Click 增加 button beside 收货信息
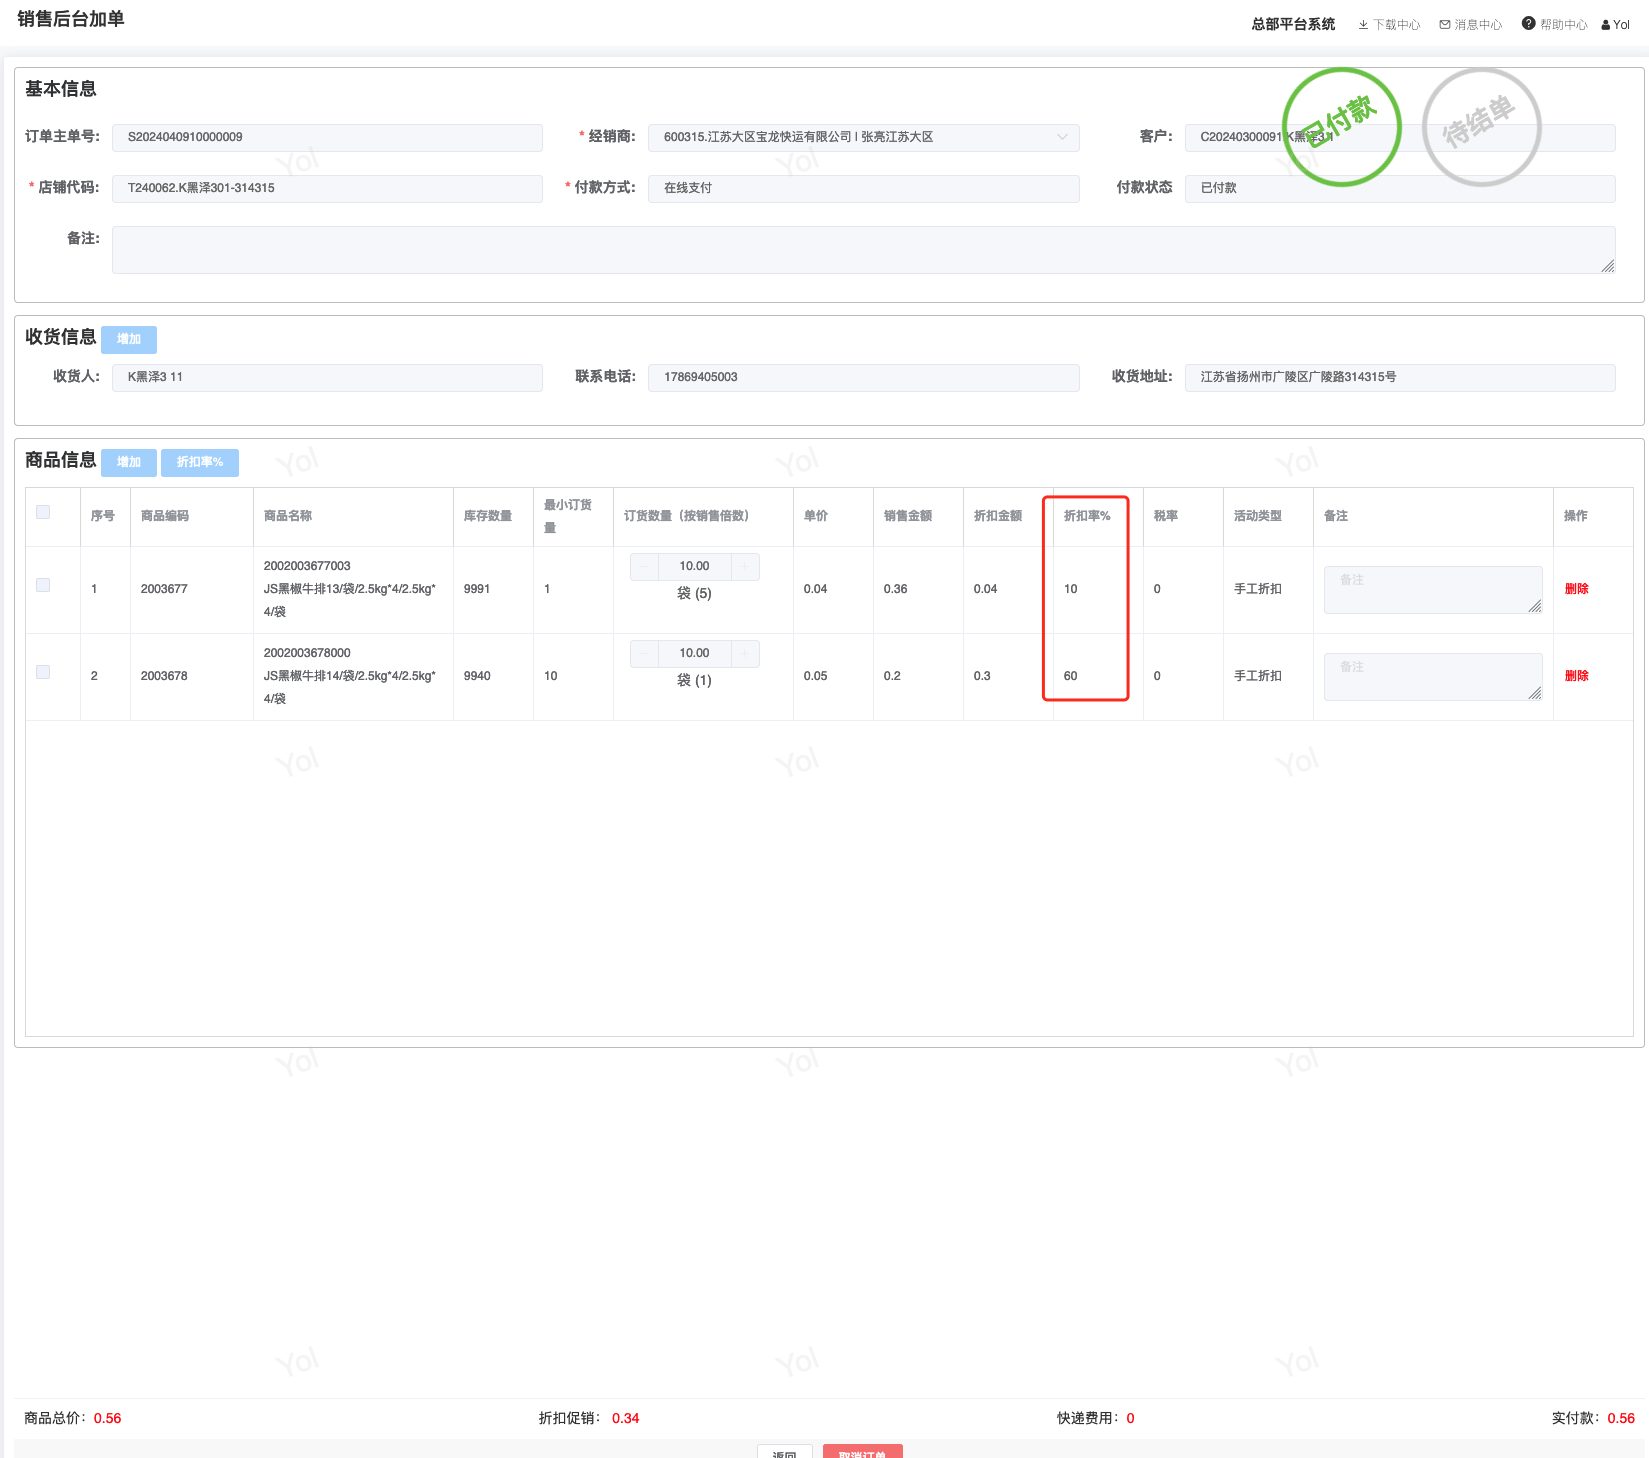1649x1458 pixels. pos(129,339)
